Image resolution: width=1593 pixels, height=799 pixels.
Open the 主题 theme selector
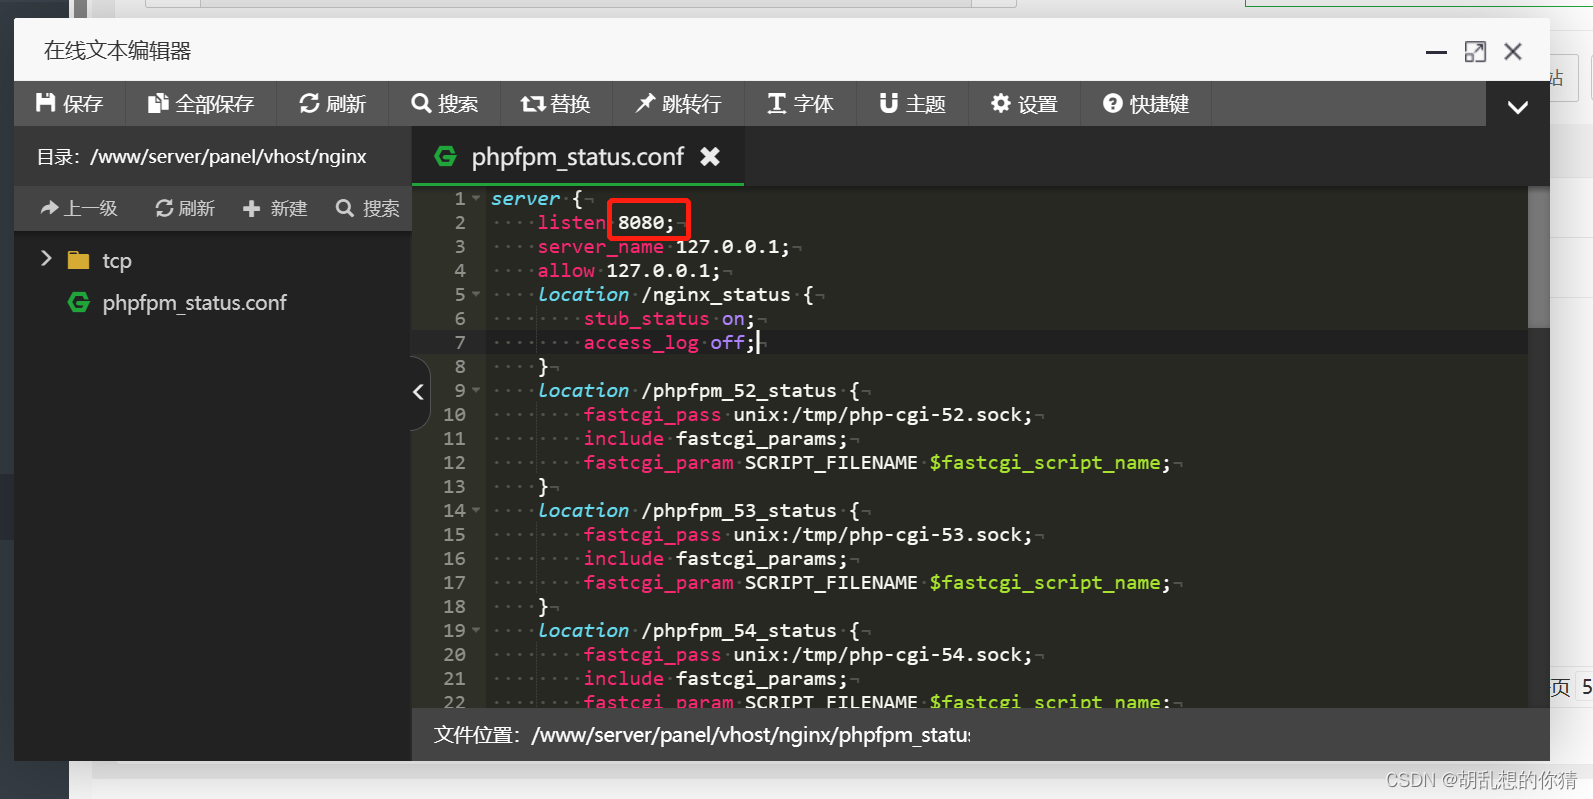pos(912,104)
